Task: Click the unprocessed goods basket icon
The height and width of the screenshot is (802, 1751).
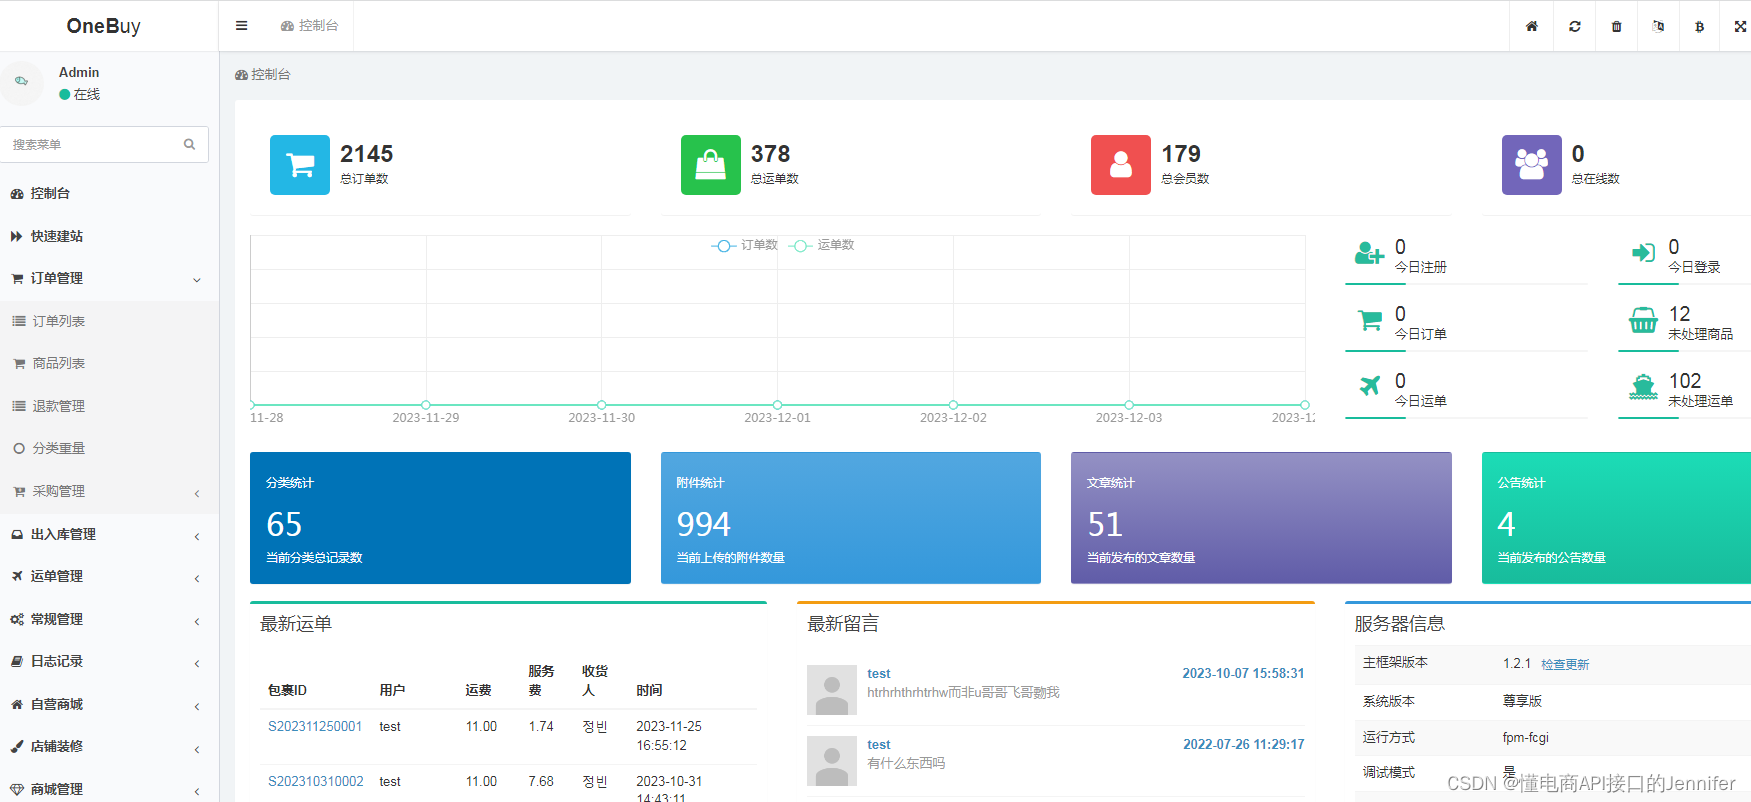Action: 1643,320
